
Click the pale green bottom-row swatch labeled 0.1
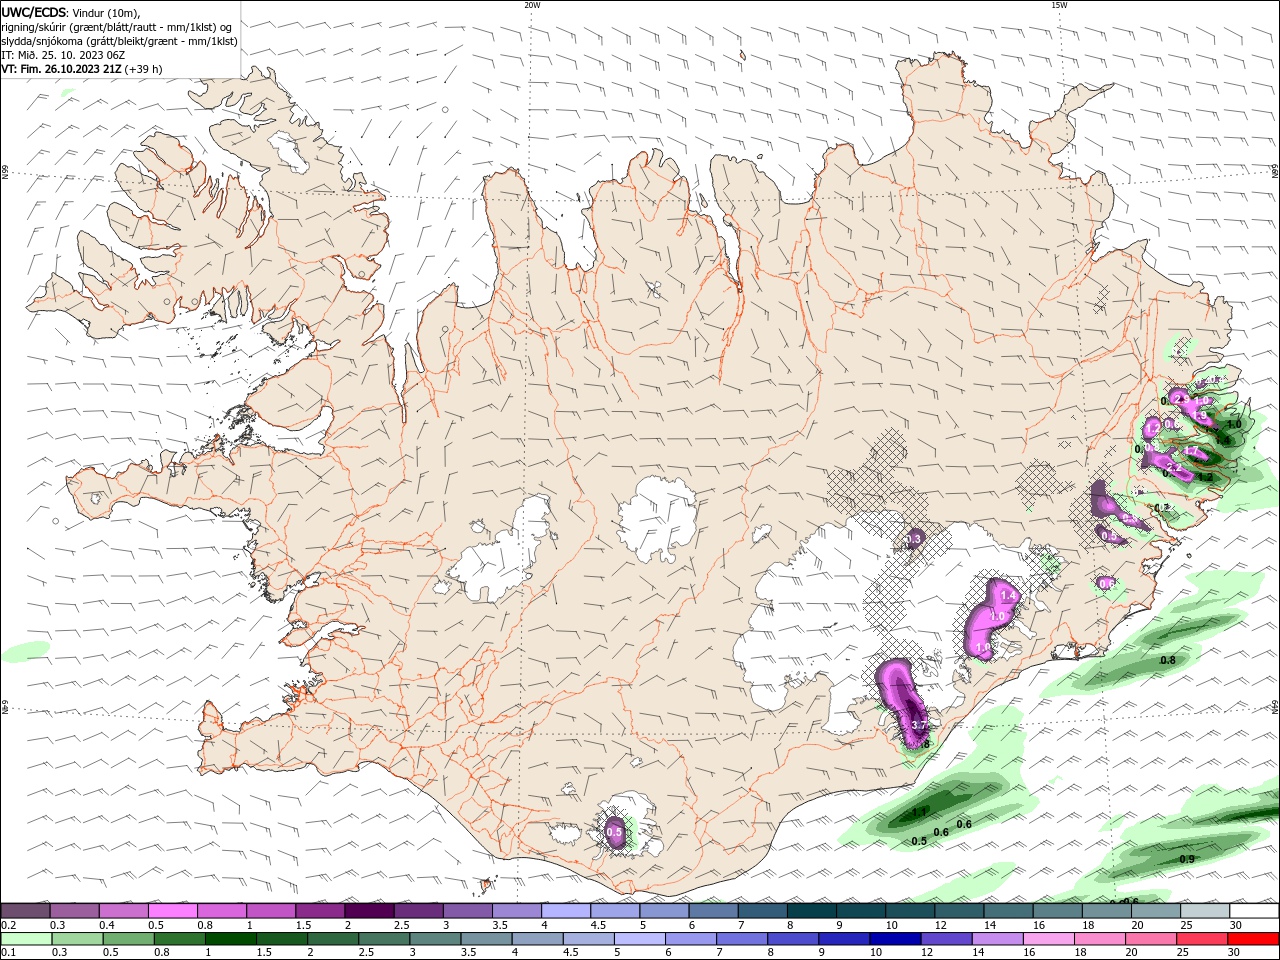[27, 939]
